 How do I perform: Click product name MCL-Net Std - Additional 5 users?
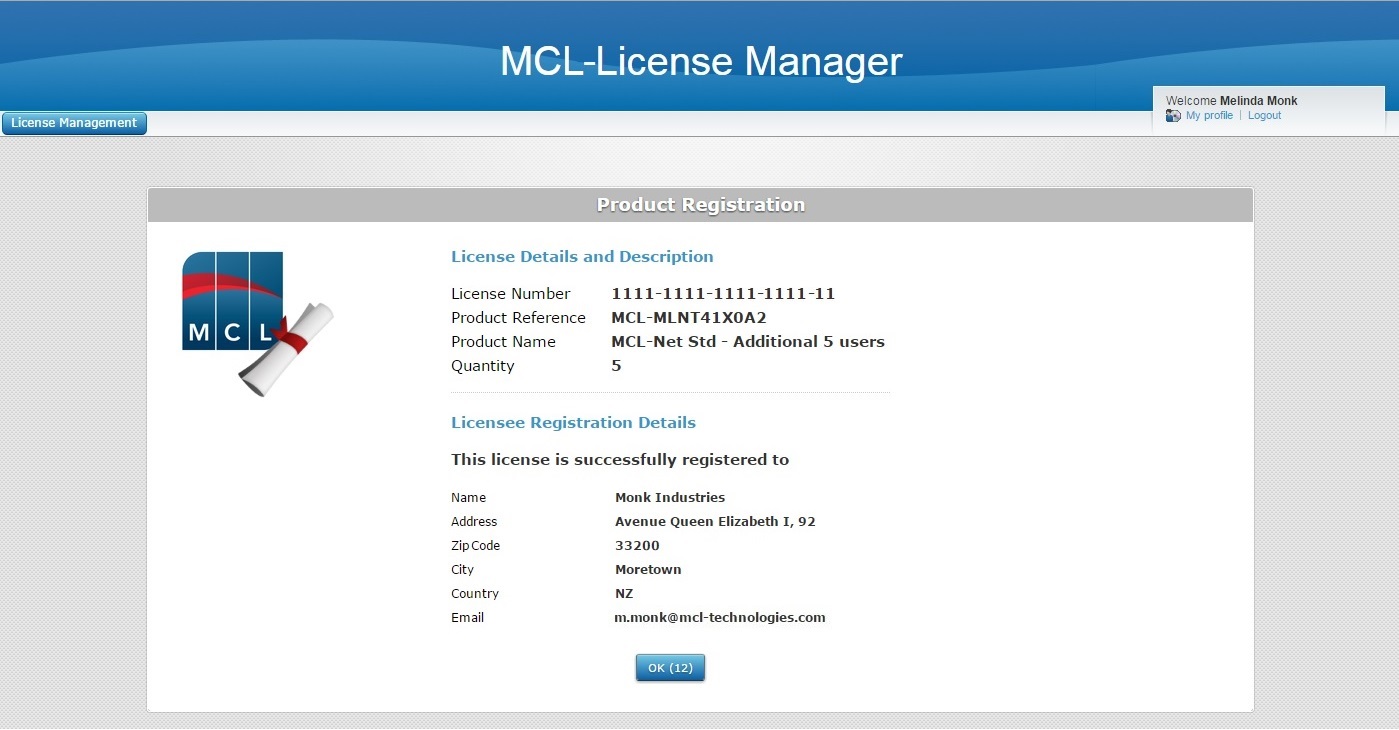748,342
